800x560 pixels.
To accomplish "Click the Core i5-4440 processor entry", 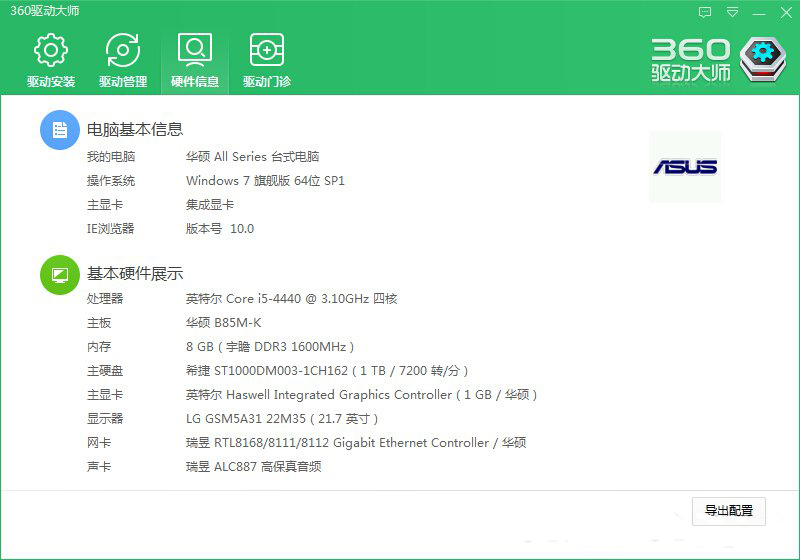I will [x=291, y=298].
